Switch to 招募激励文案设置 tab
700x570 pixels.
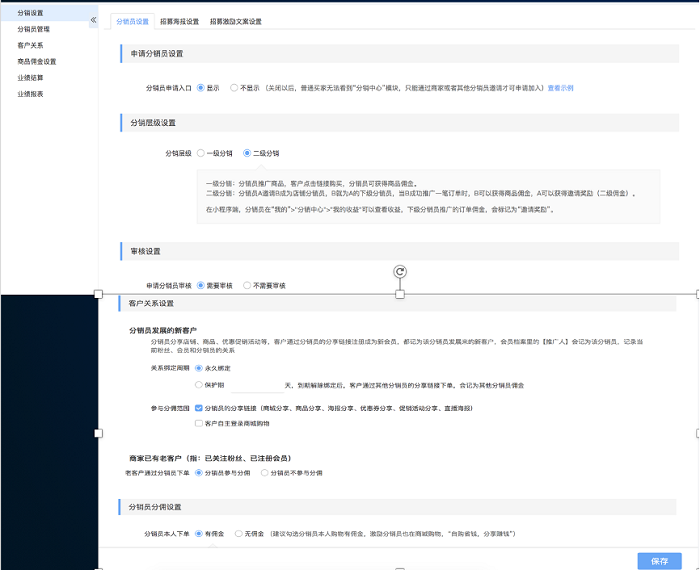[236, 21]
